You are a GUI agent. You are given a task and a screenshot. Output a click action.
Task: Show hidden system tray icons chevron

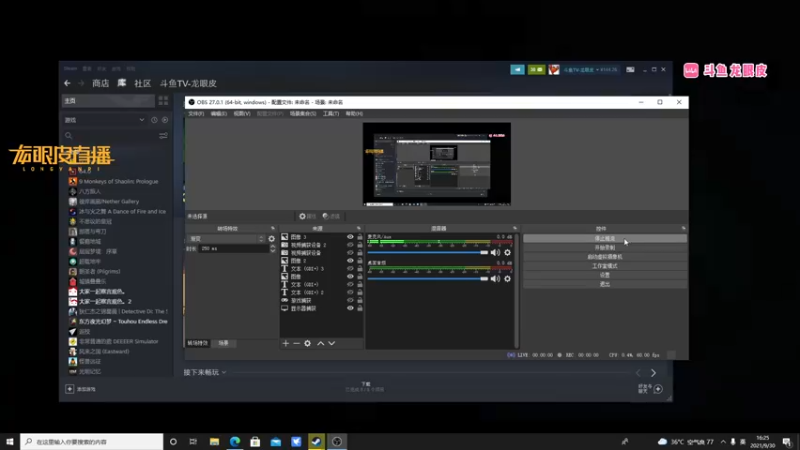tap(723, 441)
